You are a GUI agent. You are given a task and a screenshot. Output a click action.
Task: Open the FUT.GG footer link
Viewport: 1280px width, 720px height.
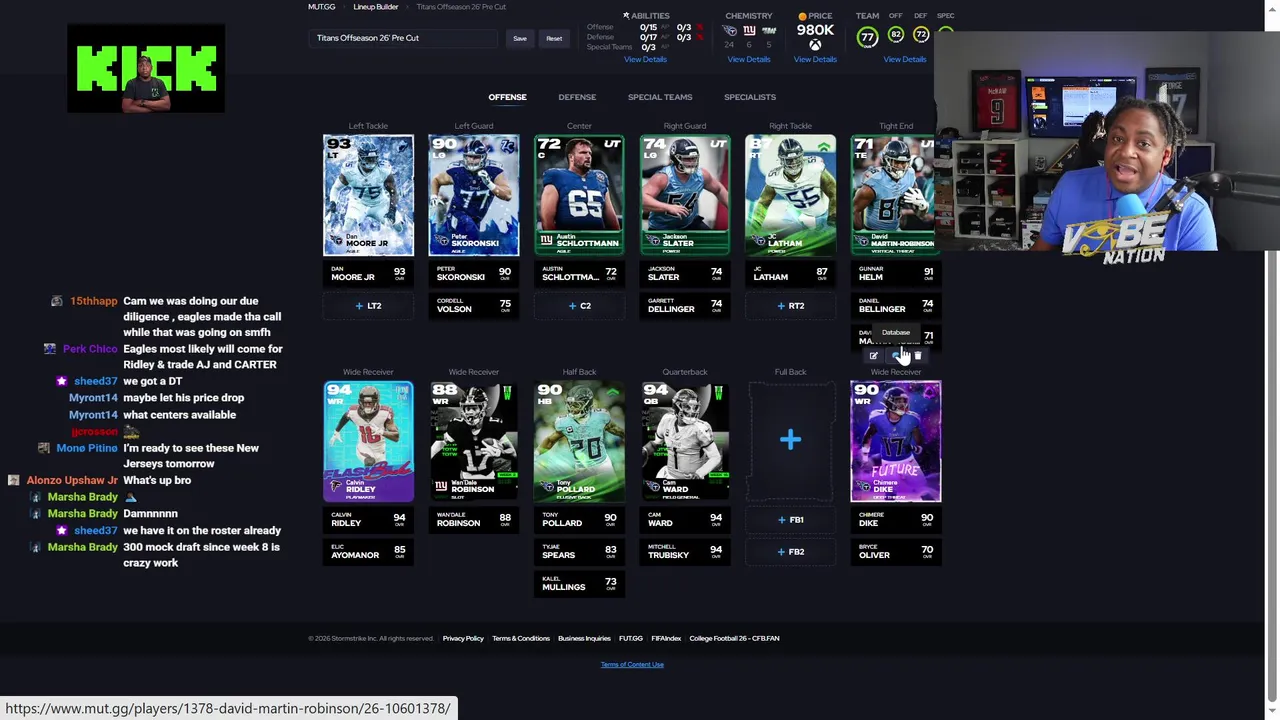631,638
